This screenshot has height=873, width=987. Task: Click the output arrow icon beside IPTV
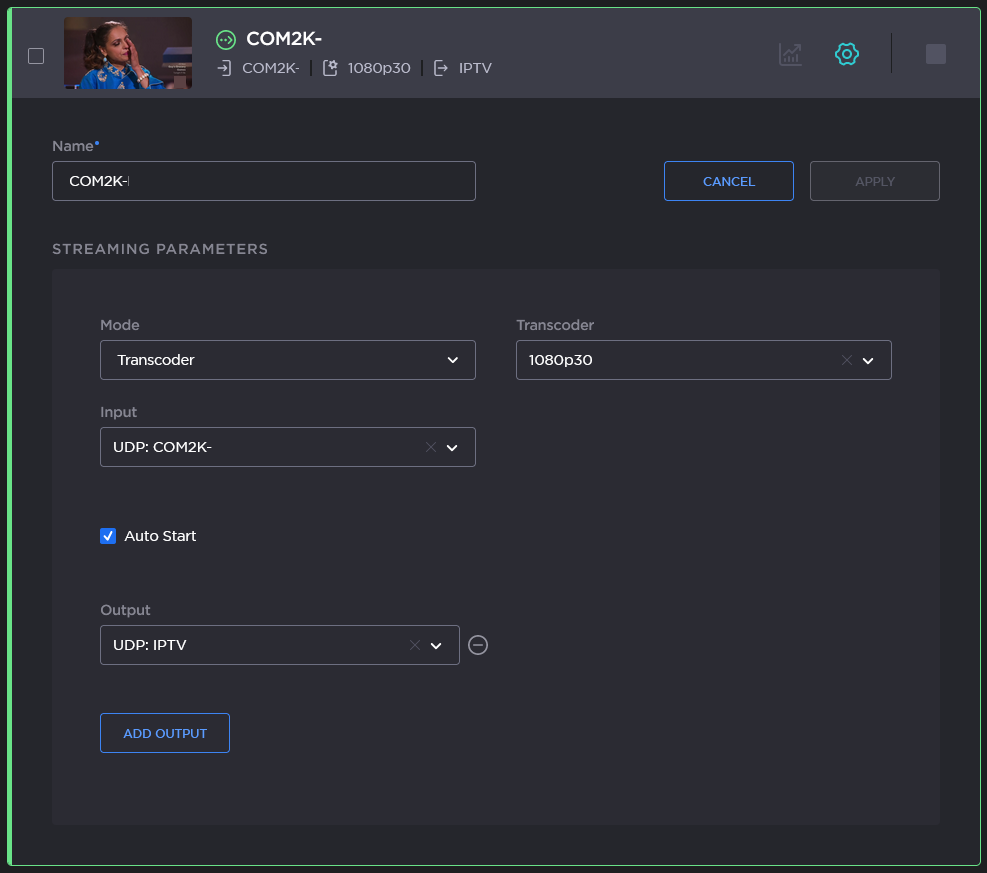click(x=440, y=68)
